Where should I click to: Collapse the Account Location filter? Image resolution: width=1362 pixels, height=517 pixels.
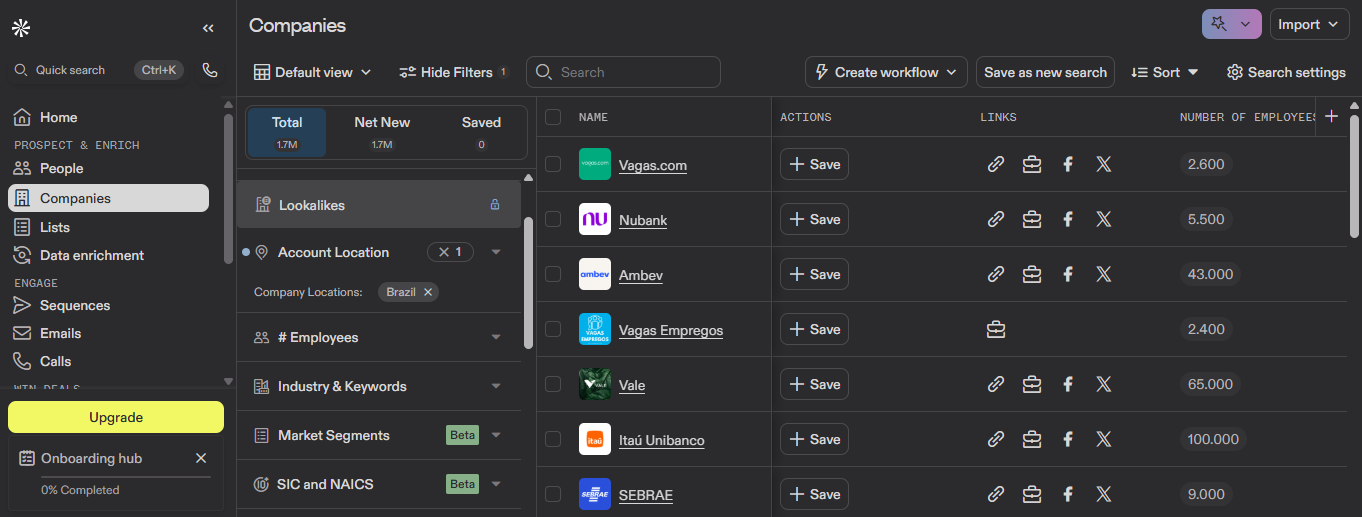point(496,252)
